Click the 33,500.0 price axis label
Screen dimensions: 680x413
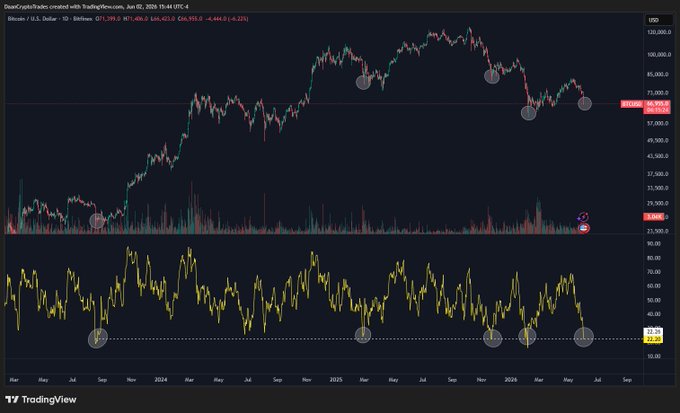coord(658,188)
